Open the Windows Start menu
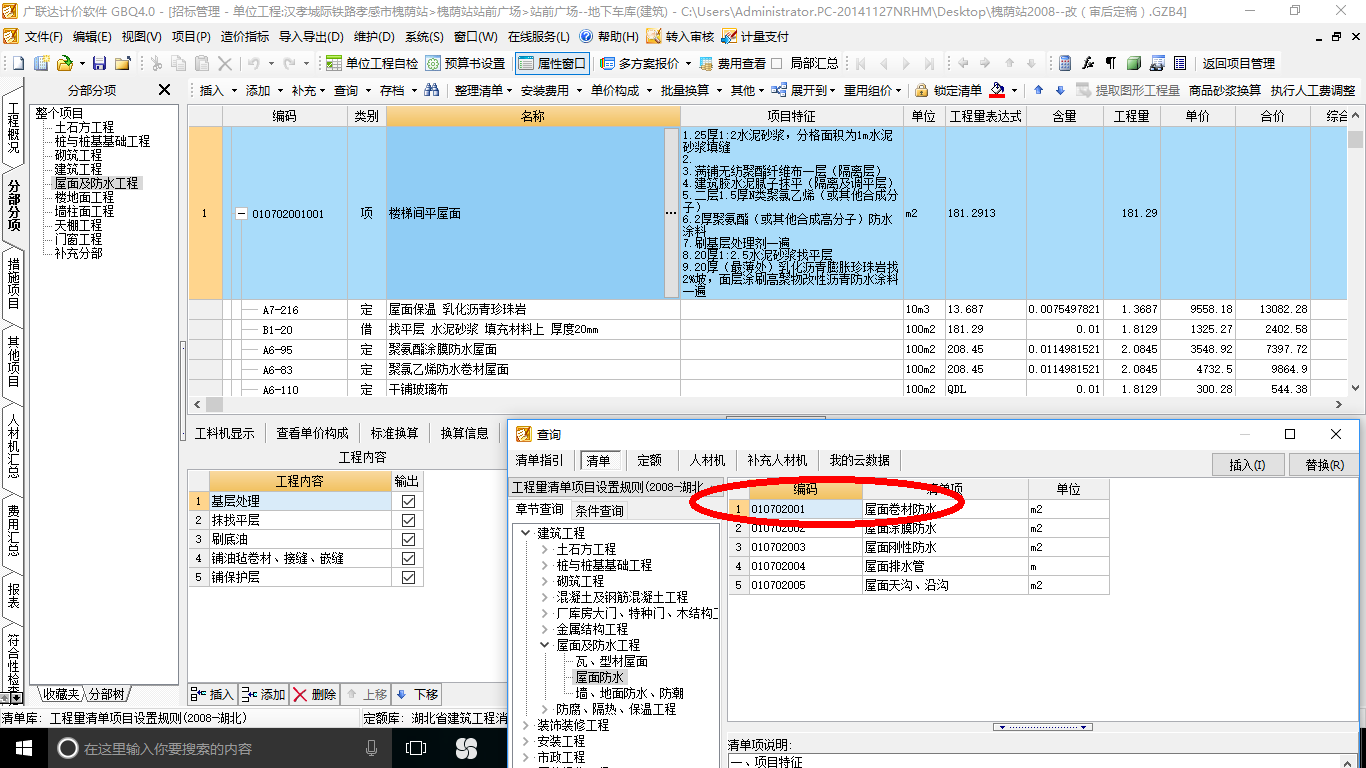1366x768 pixels. [22, 748]
